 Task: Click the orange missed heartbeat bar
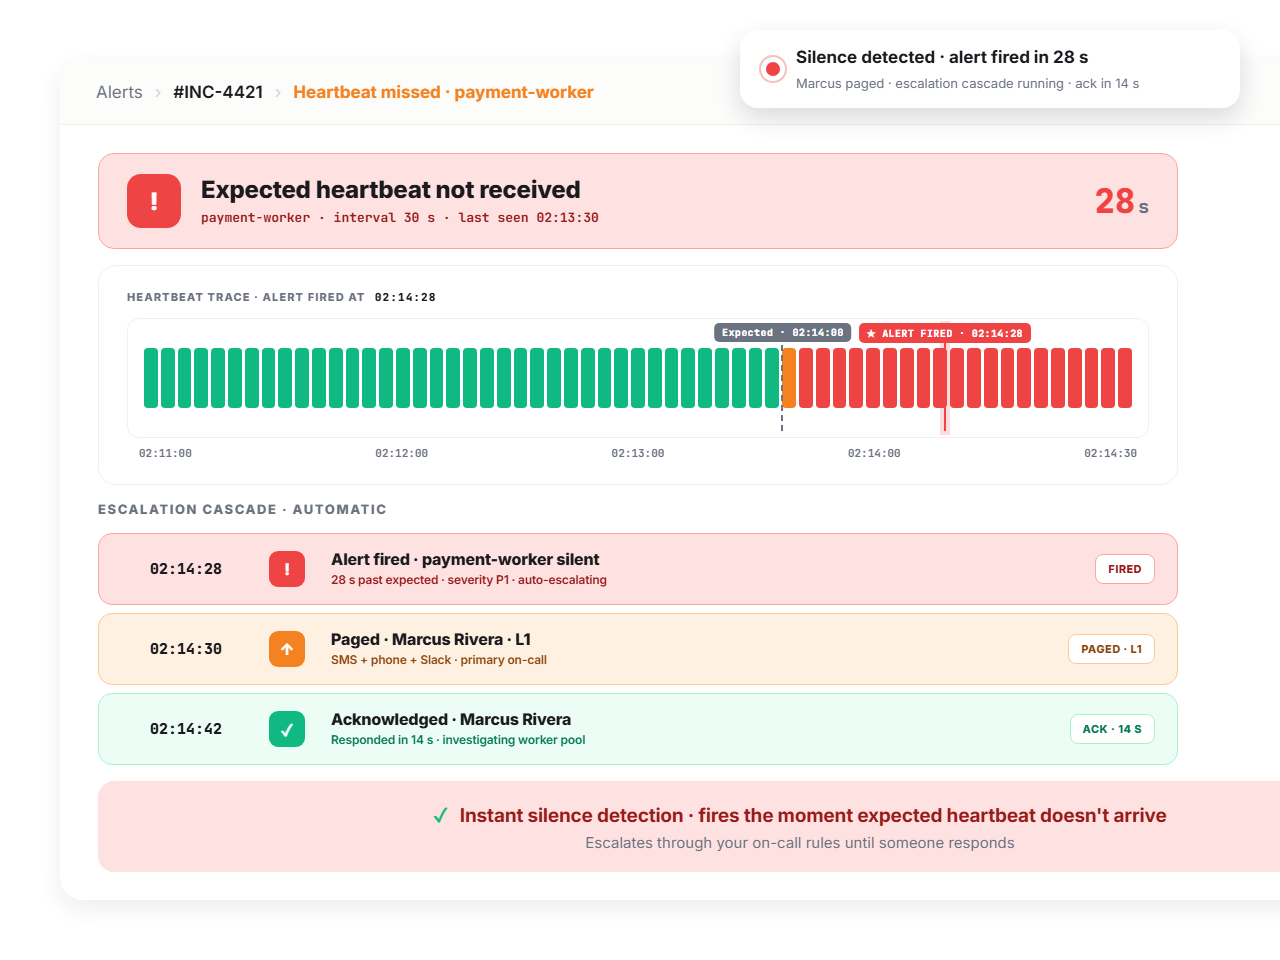point(789,378)
